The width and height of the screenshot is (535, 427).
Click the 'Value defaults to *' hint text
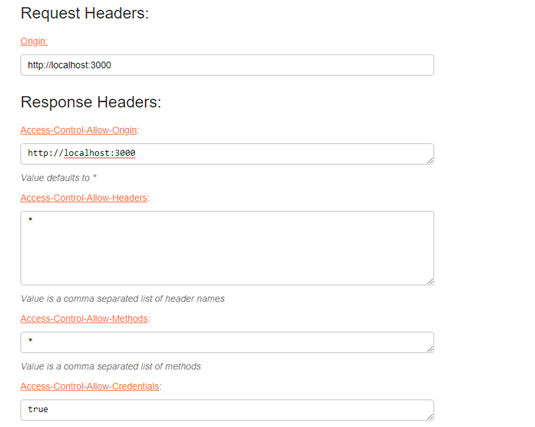(x=59, y=178)
